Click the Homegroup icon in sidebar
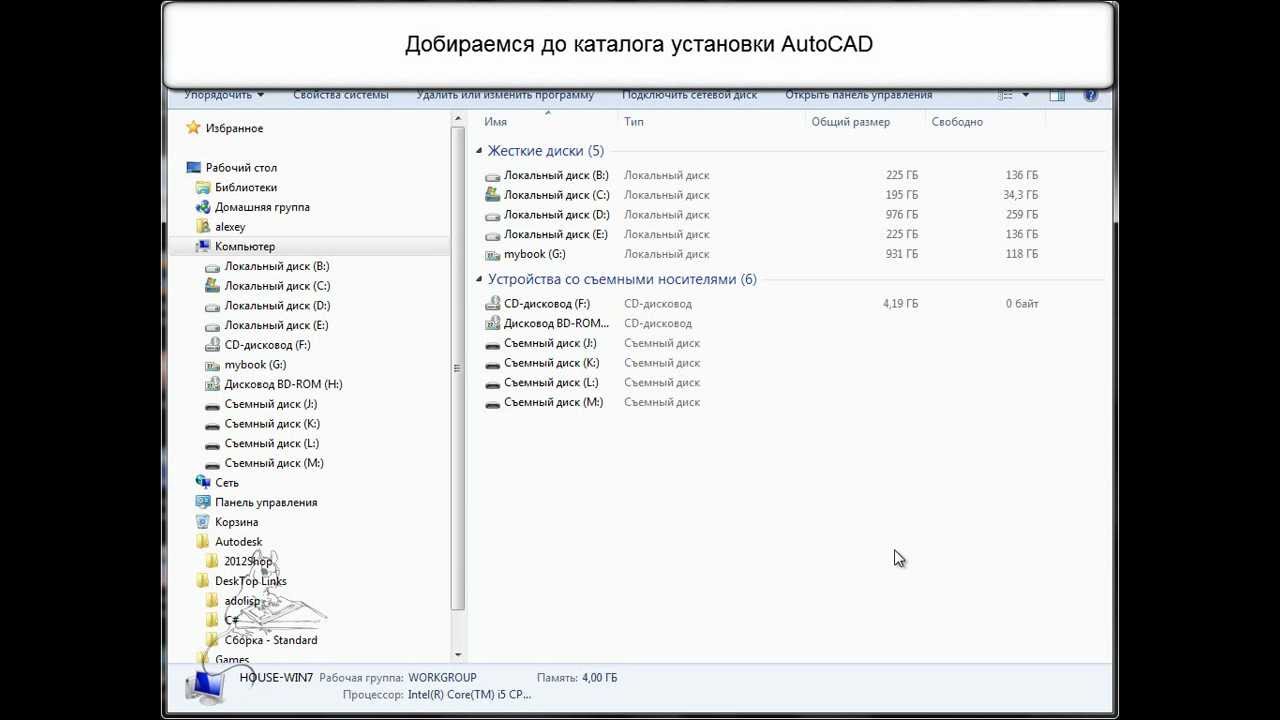1280x720 pixels. point(203,207)
